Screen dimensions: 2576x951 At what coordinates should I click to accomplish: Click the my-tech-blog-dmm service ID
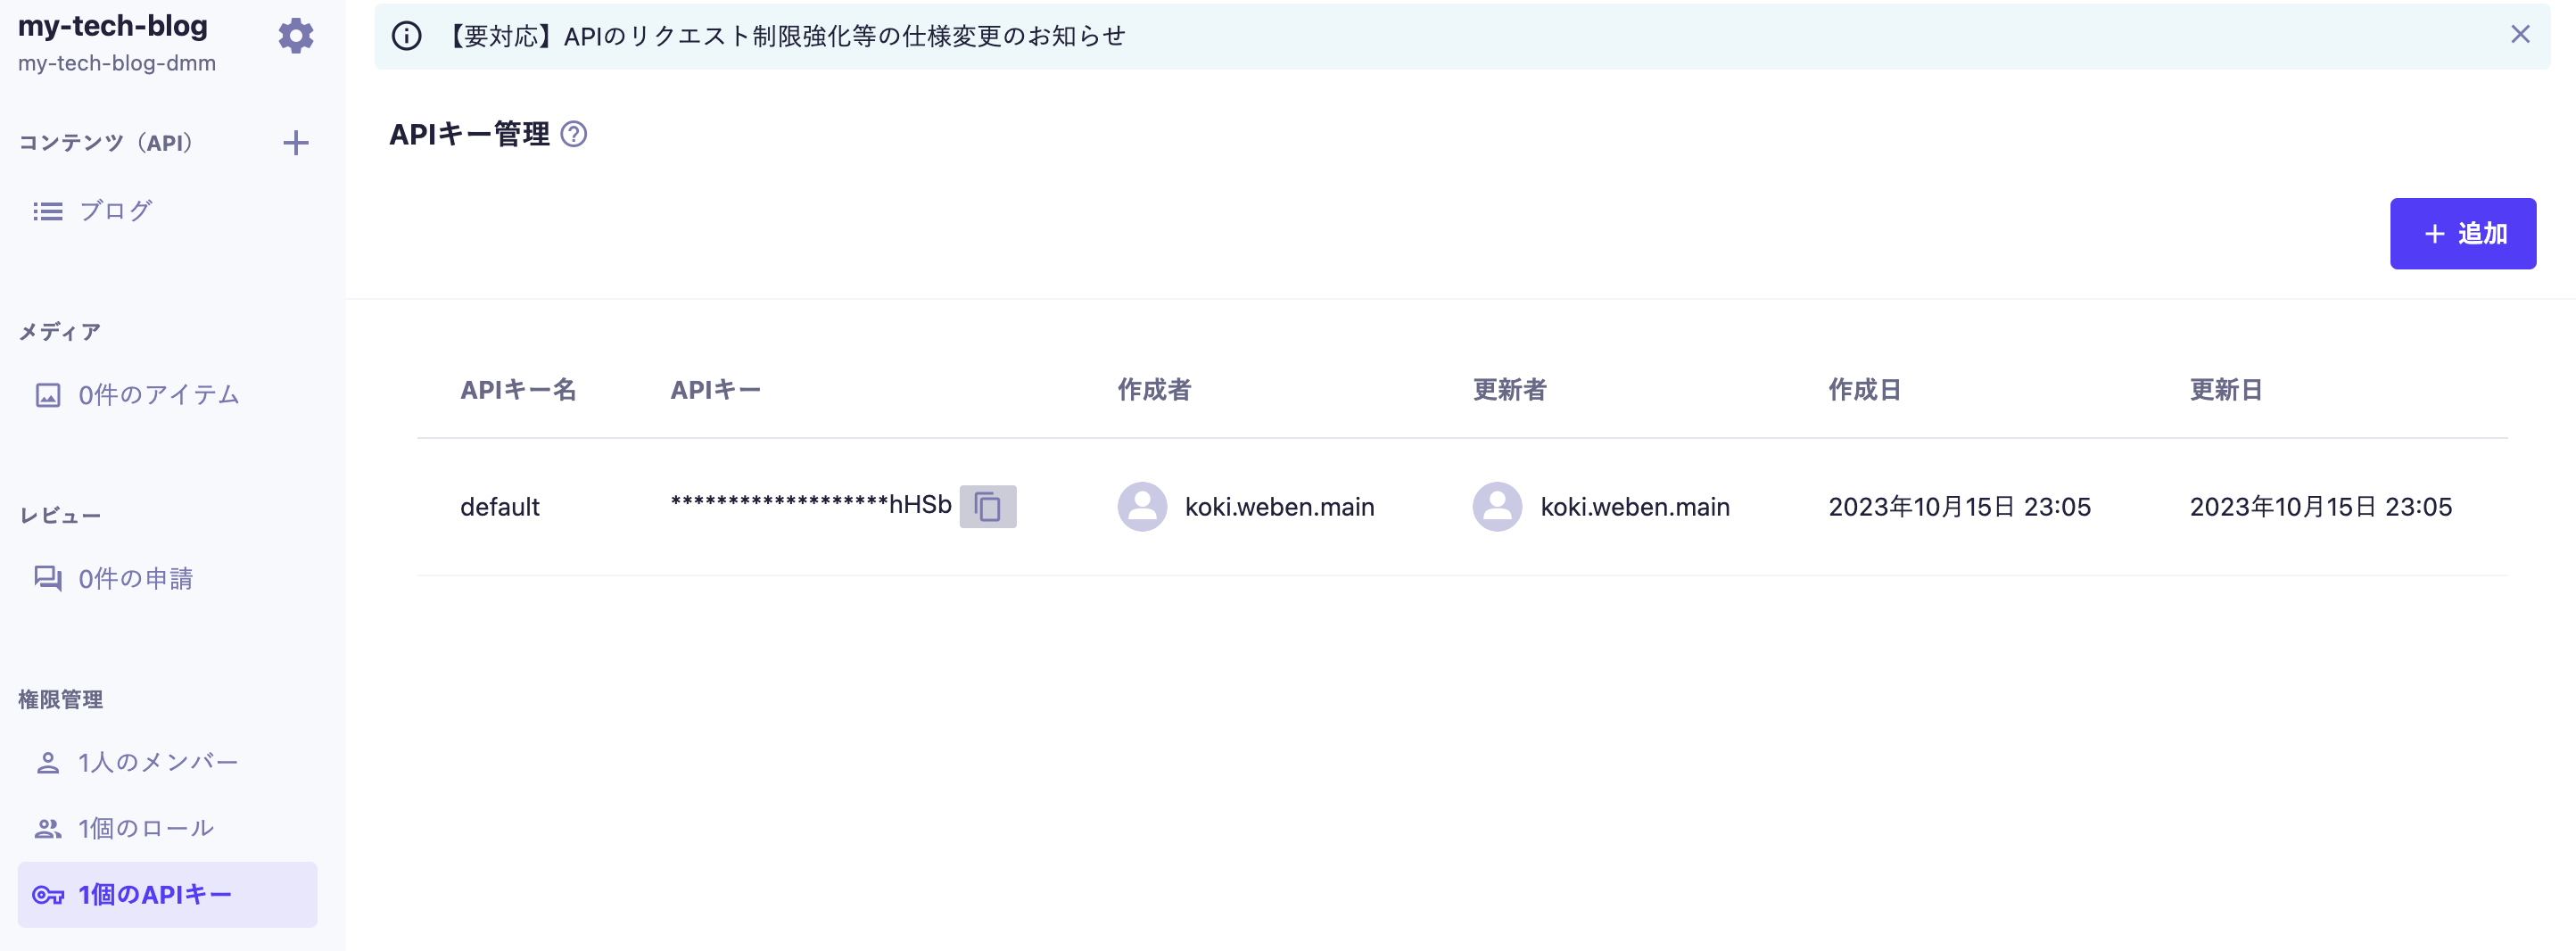point(117,63)
